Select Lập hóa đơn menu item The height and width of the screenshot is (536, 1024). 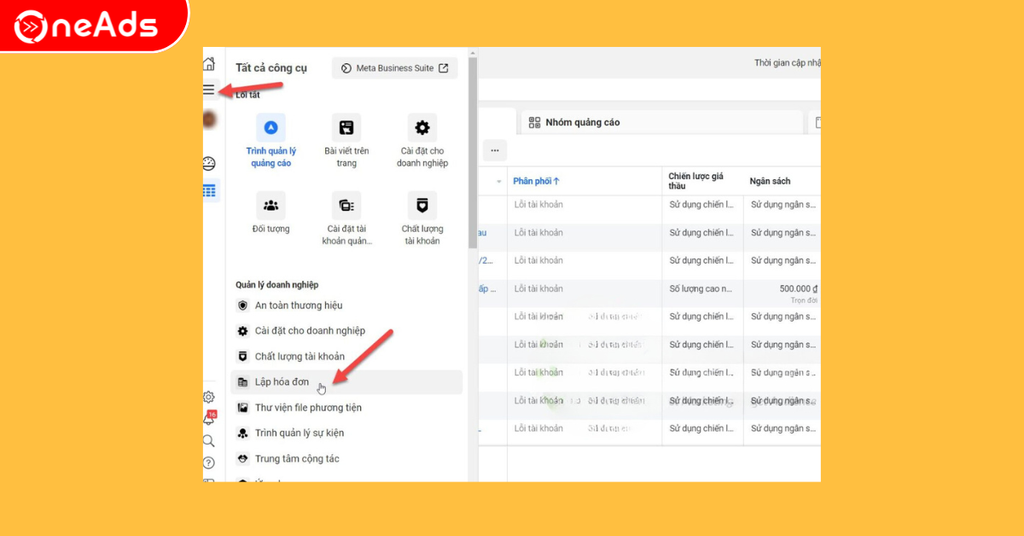[282, 382]
